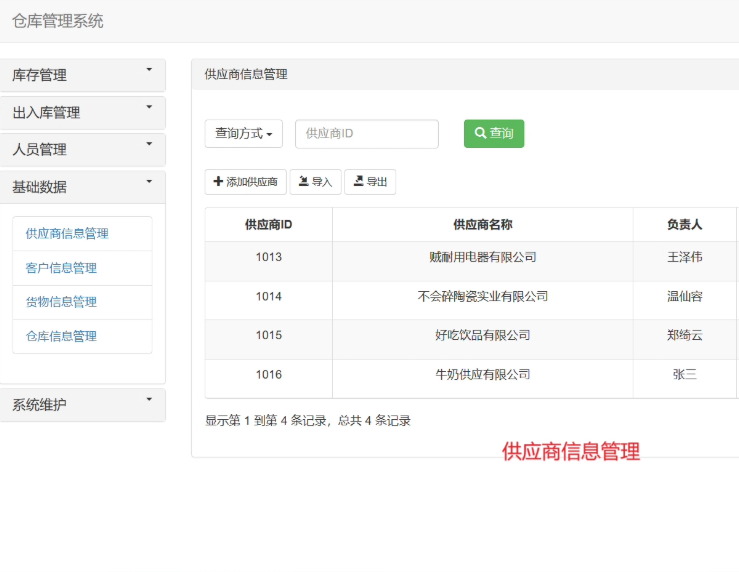Click the import icon next to 导入

click(304, 181)
